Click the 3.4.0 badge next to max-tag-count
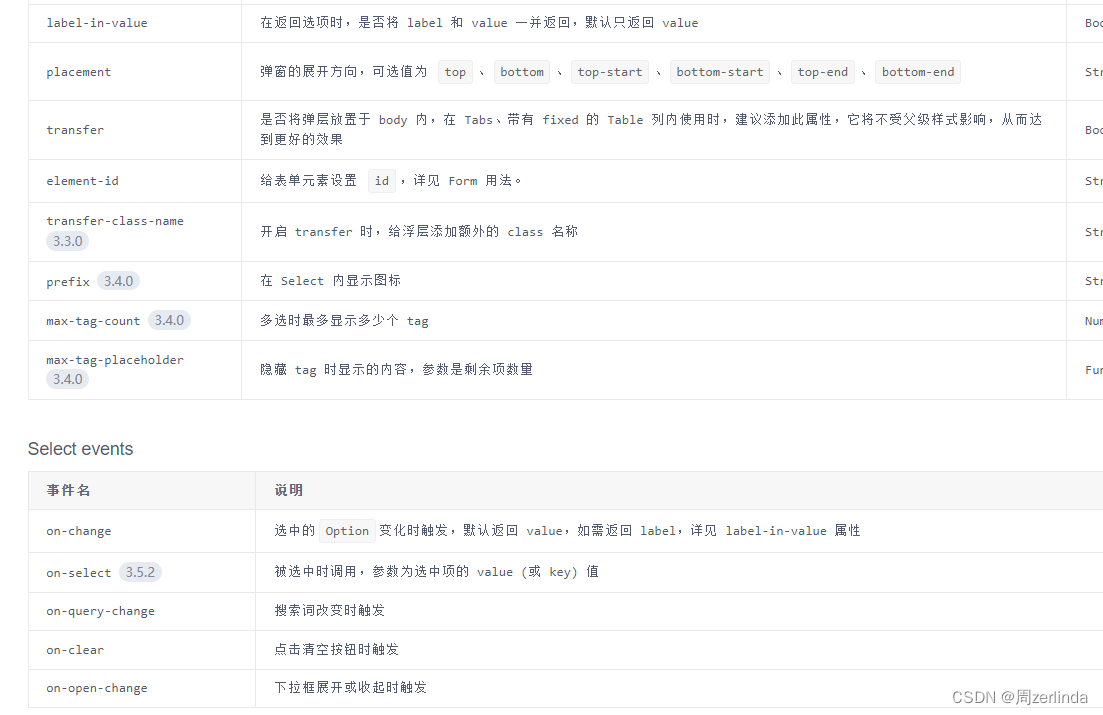The image size is (1103, 715). 169,320
